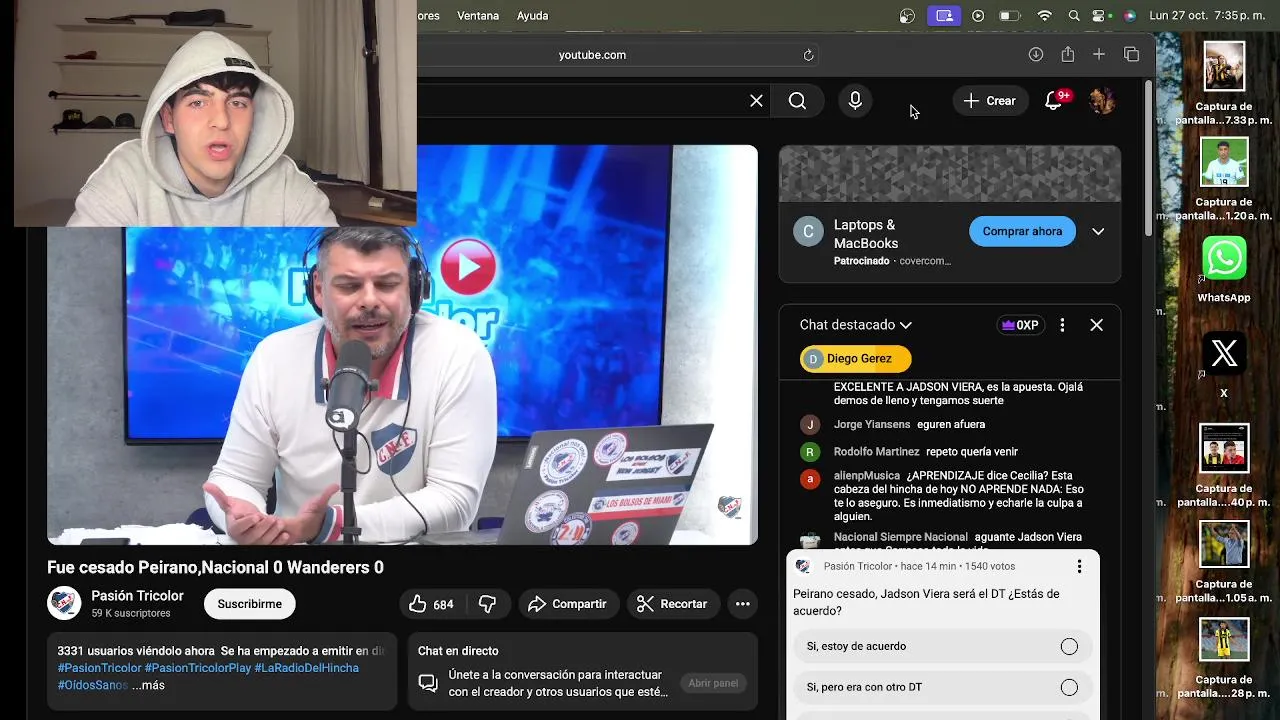The image size is (1280, 720).
Task: Open Wi-Fi status menu
Action: 1045,16
